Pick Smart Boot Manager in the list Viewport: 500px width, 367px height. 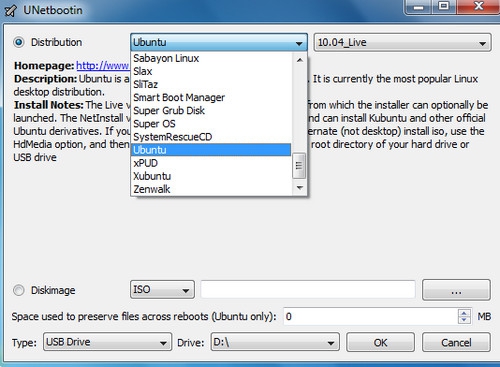(211, 97)
